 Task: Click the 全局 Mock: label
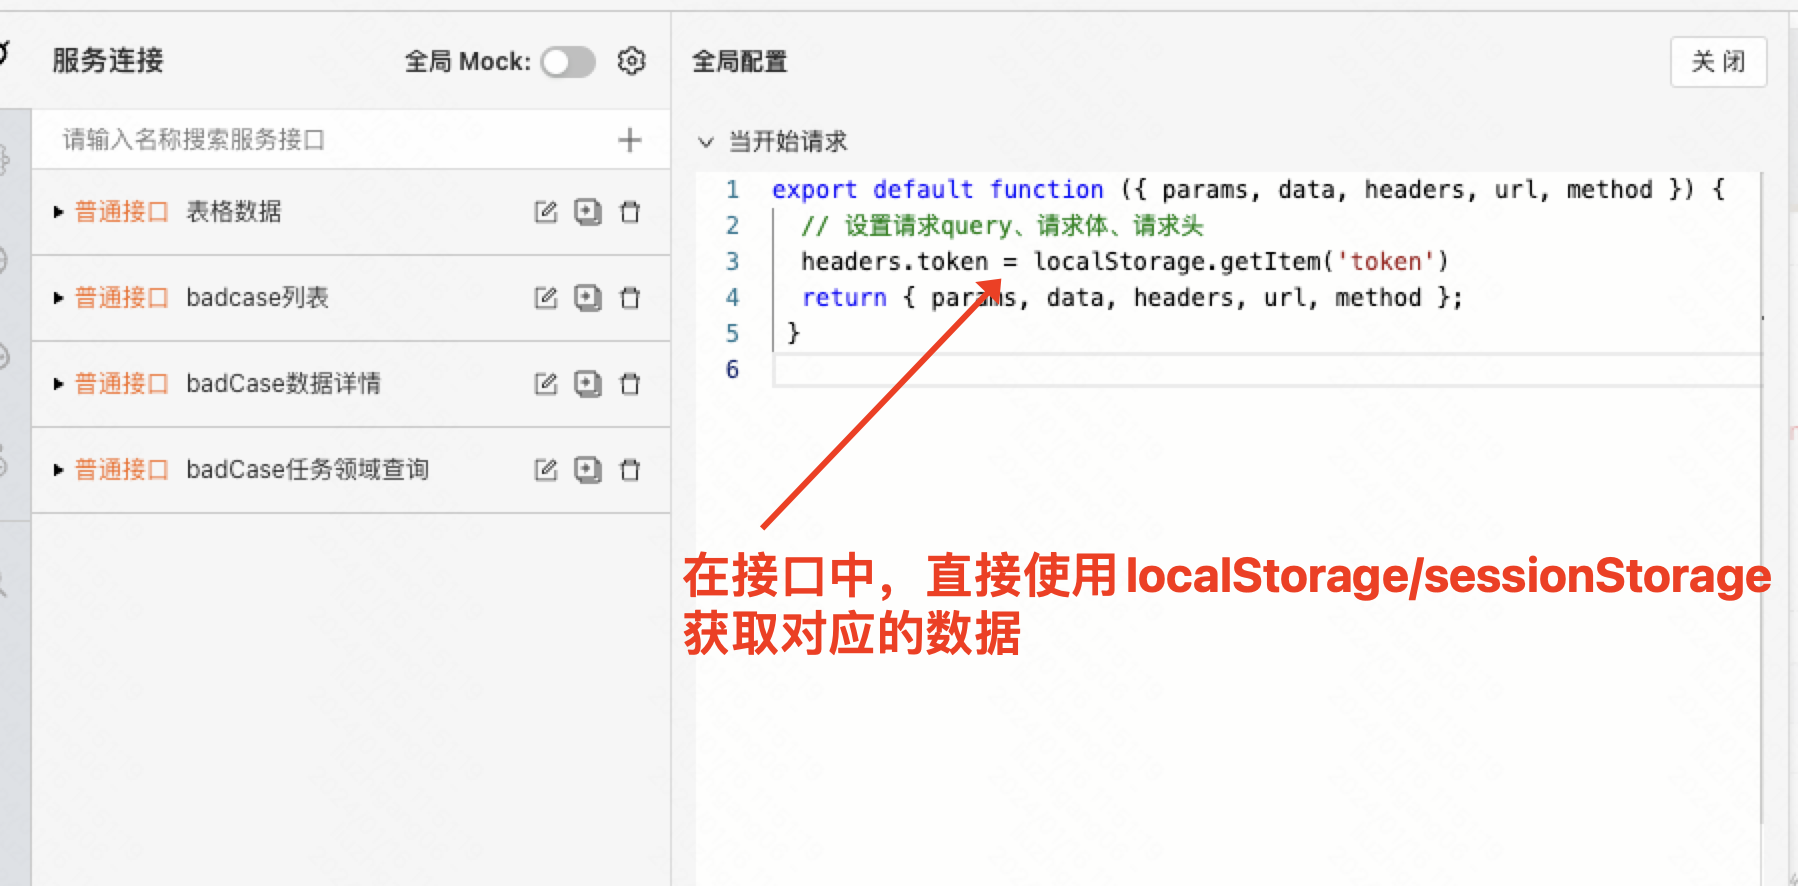click(468, 62)
